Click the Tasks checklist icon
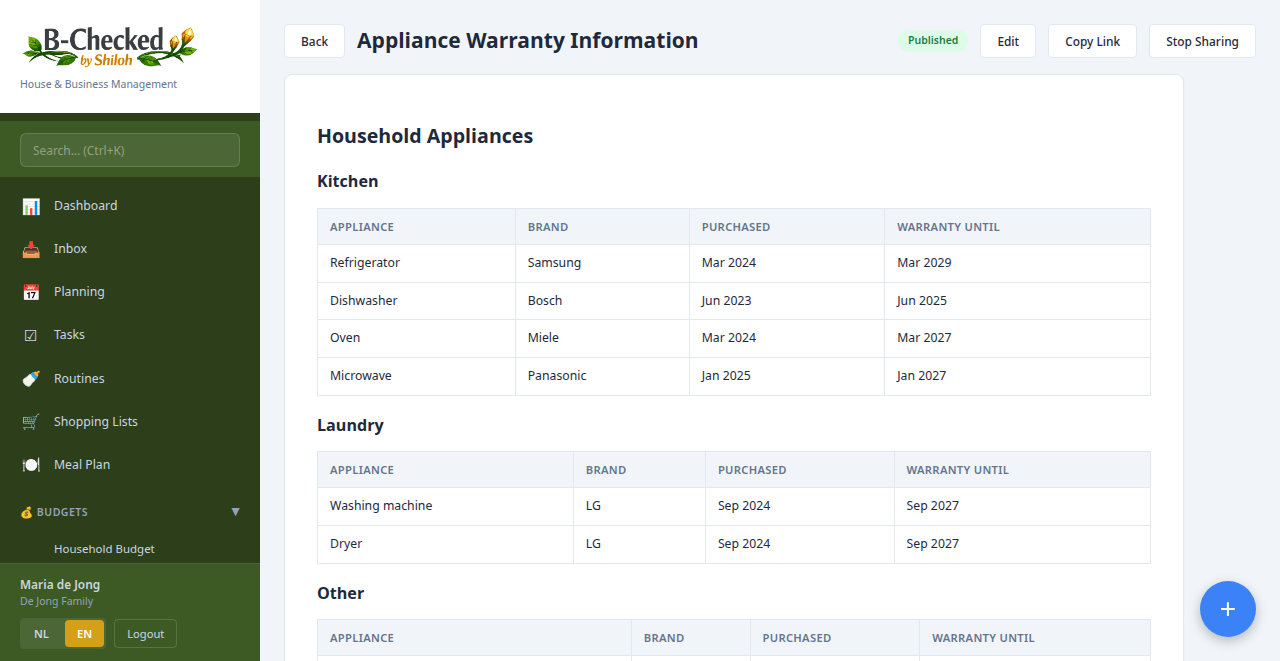 pyautogui.click(x=30, y=334)
